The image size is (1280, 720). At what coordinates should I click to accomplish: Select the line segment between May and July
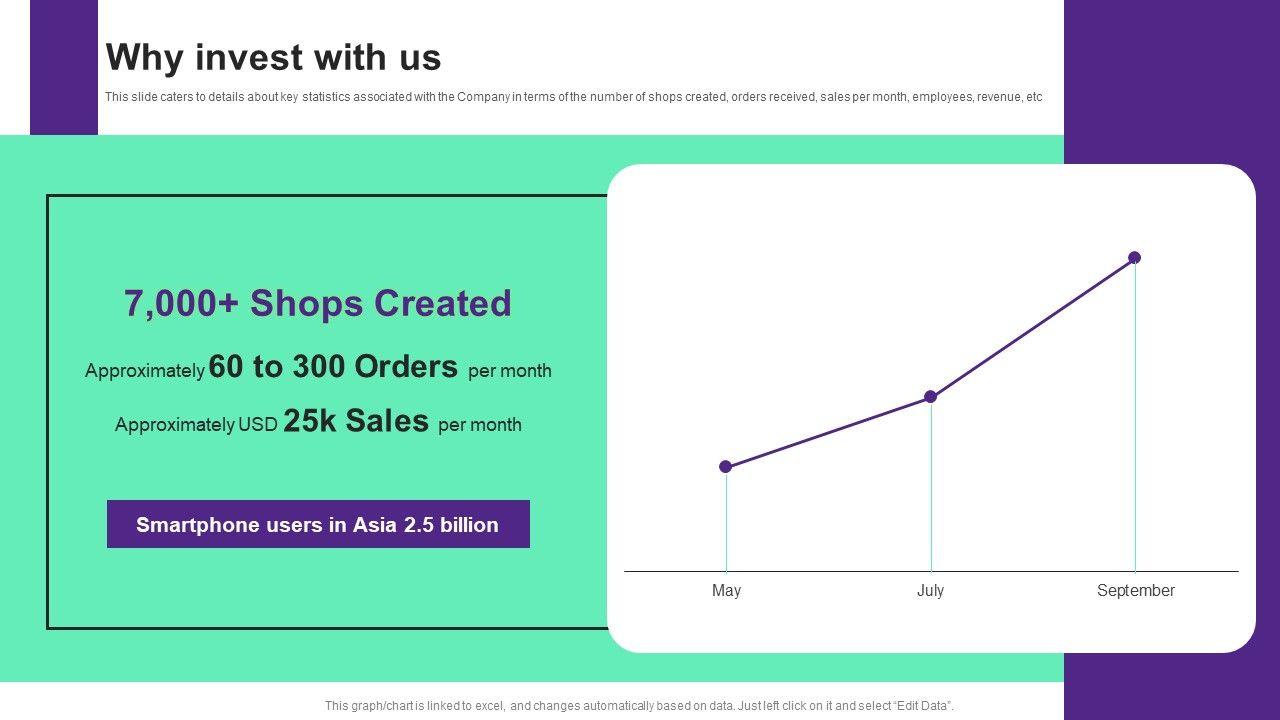pyautogui.click(x=828, y=432)
